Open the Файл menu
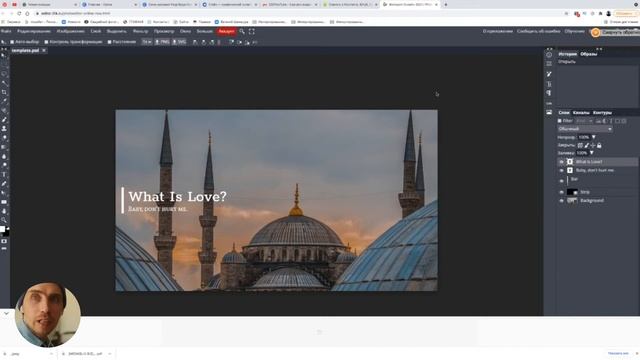Viewport: 640px width, 360px height. (6, 31)
